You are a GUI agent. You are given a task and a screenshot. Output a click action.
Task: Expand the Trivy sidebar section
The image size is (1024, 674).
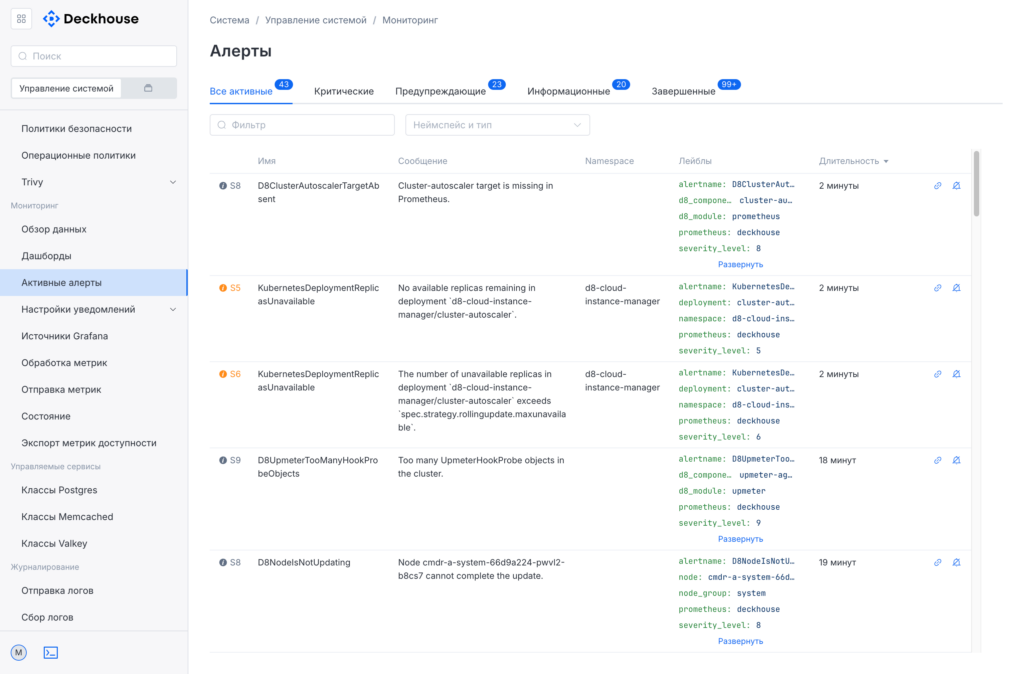pyautogui.click(x=172, y=182)
